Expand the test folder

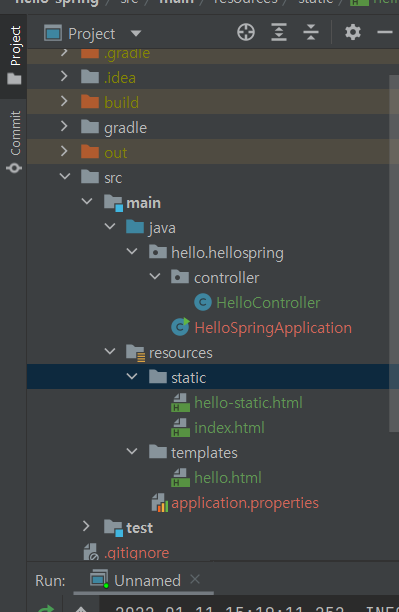pos(87,526)
